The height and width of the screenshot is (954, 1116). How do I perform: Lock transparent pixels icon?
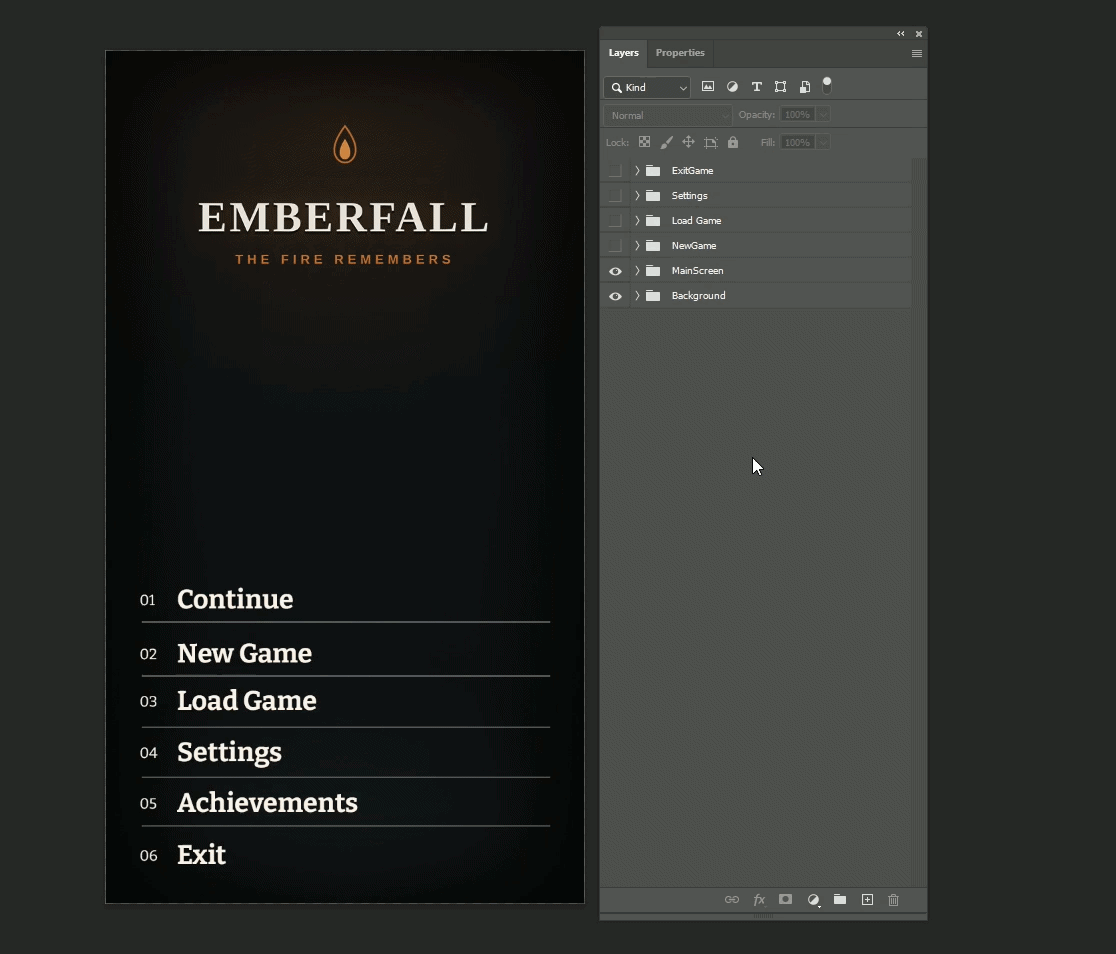[x=644, y=142]
